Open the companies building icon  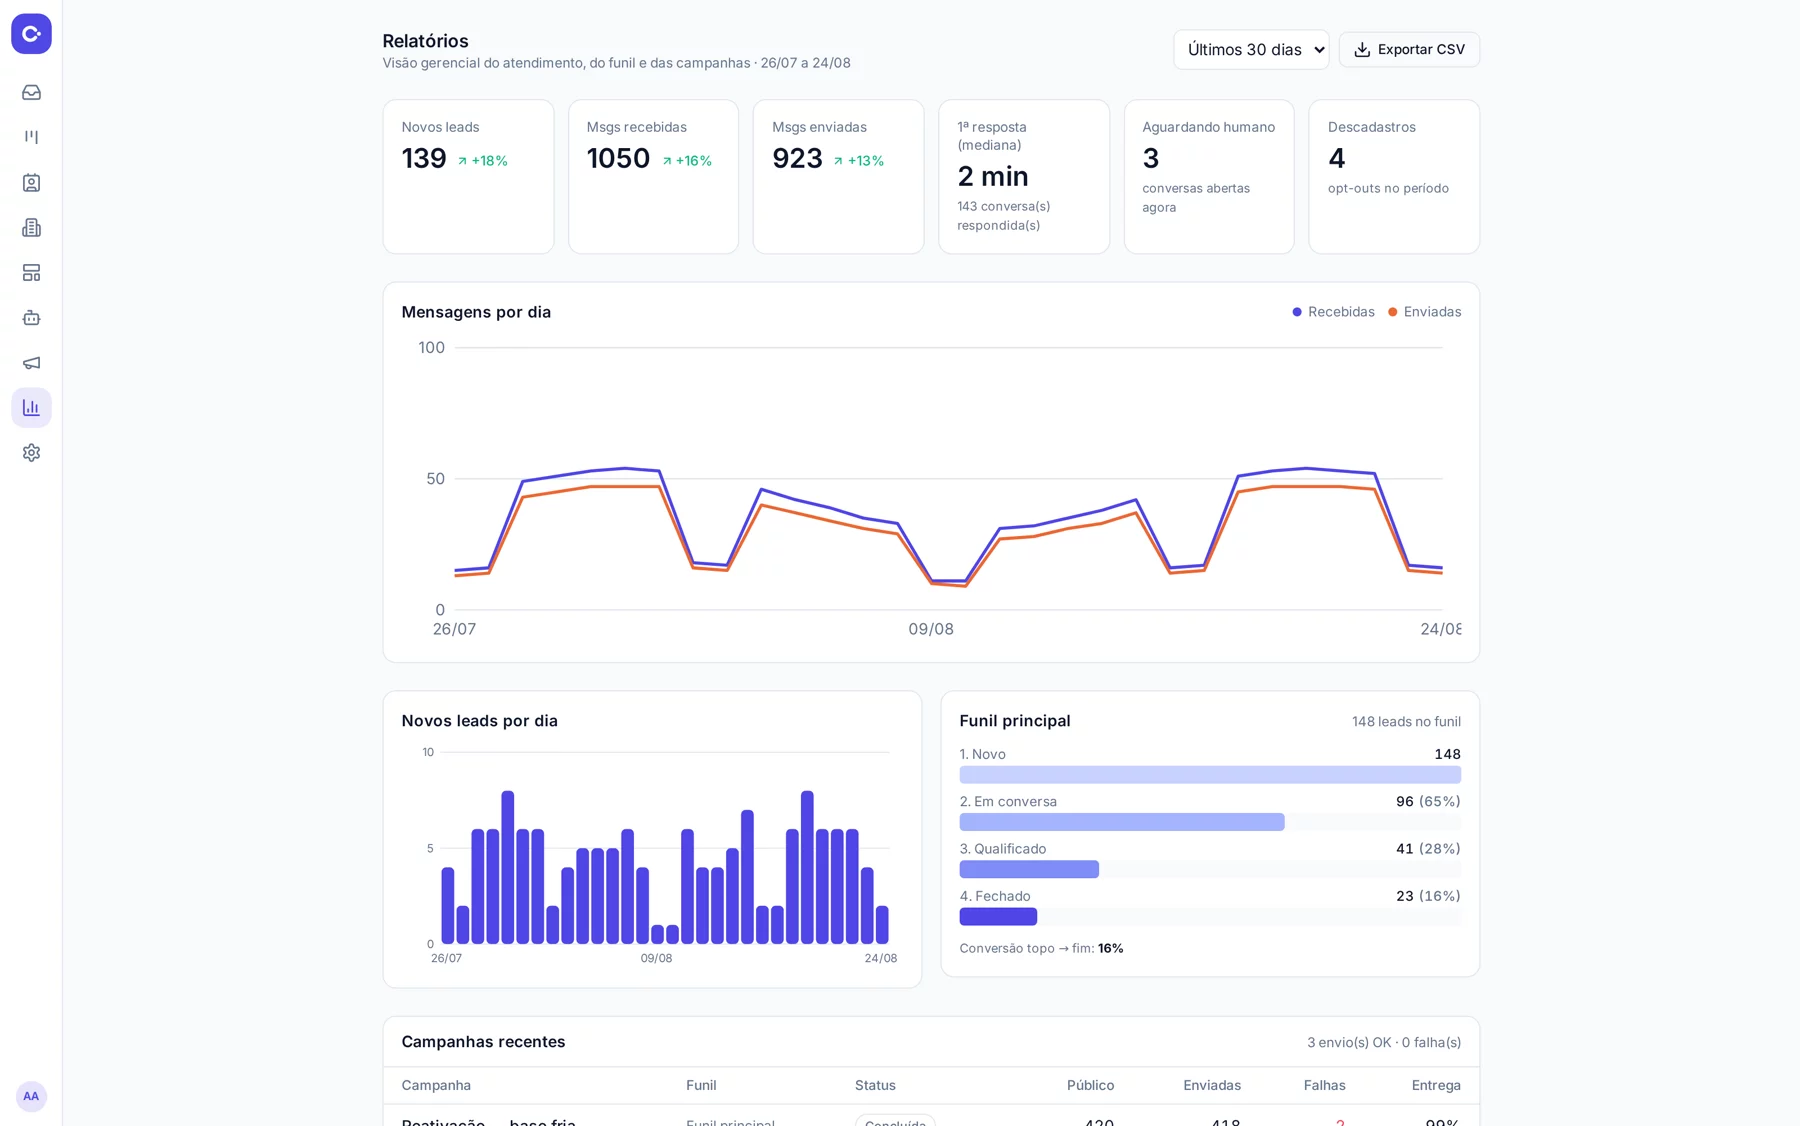point(31,228)
